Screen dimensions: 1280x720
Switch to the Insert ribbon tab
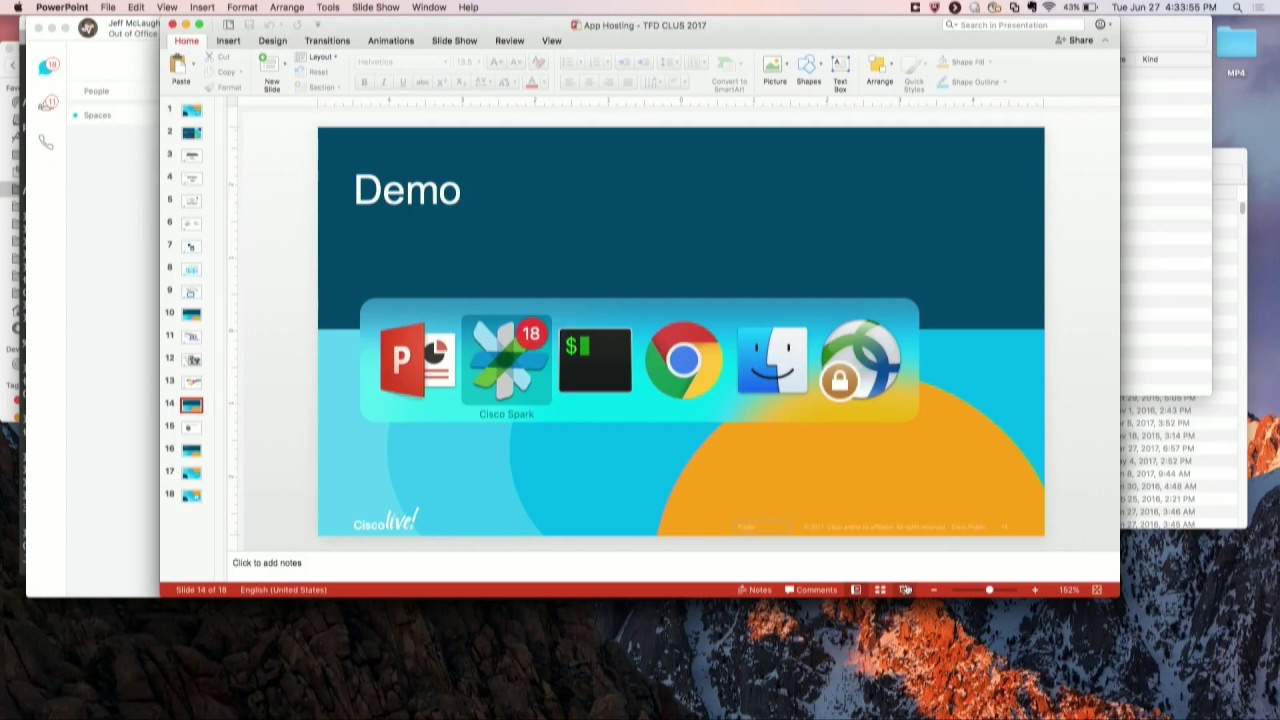click(x=228, y=41)
